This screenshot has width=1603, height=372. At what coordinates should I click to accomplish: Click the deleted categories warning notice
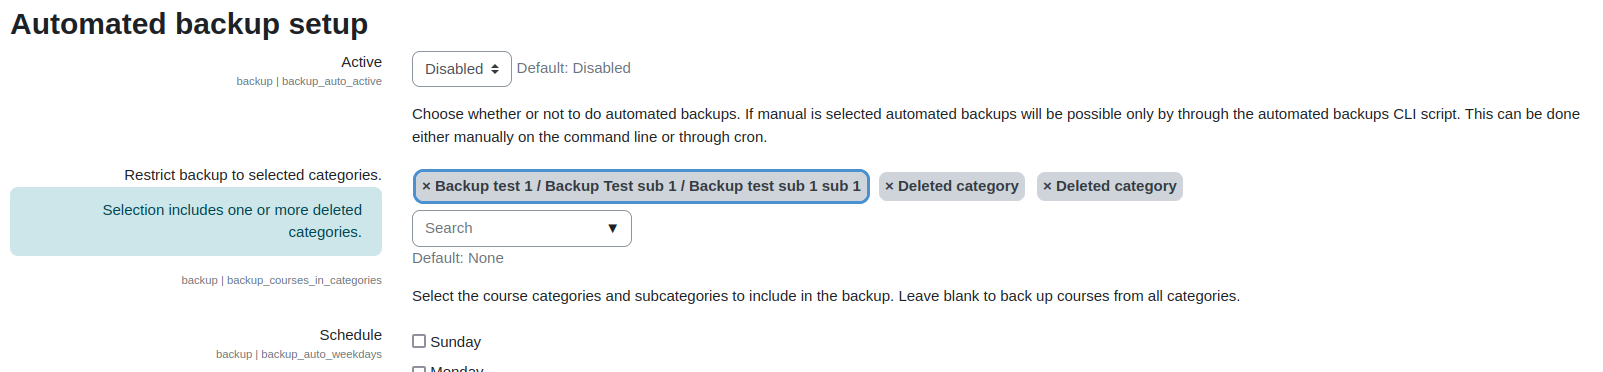(x=196, y=221)
